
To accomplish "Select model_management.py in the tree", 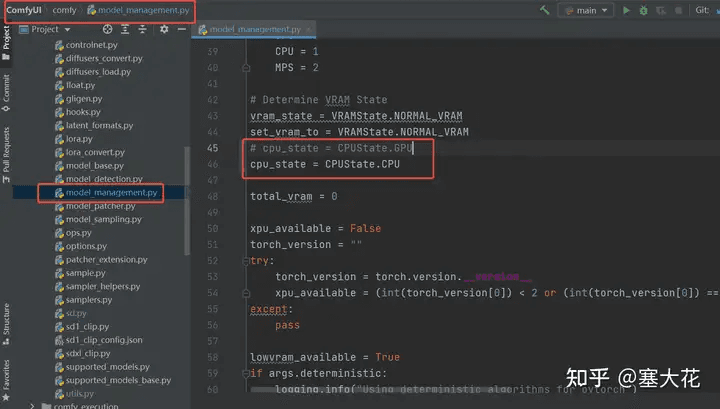I will tap(111, 192).
